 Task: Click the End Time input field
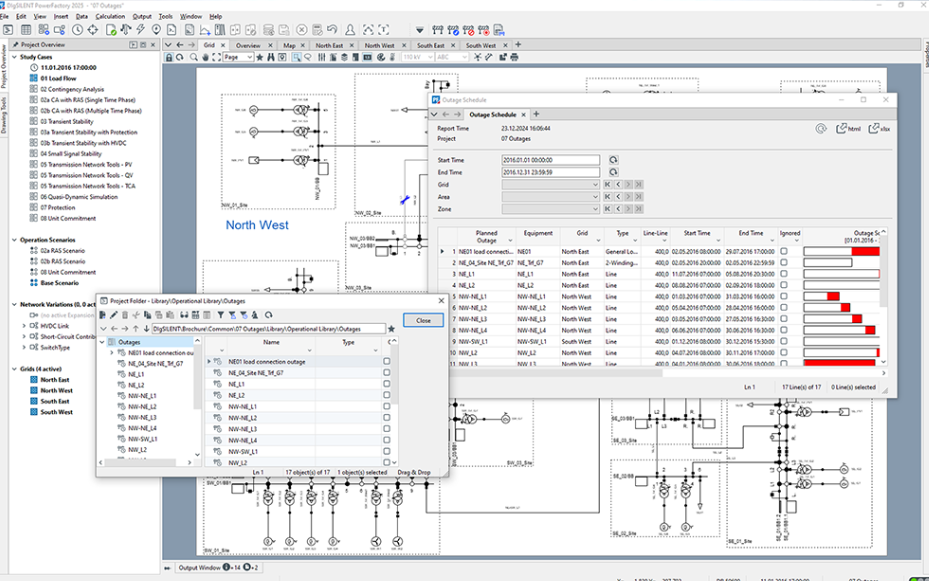click(550, 172)
